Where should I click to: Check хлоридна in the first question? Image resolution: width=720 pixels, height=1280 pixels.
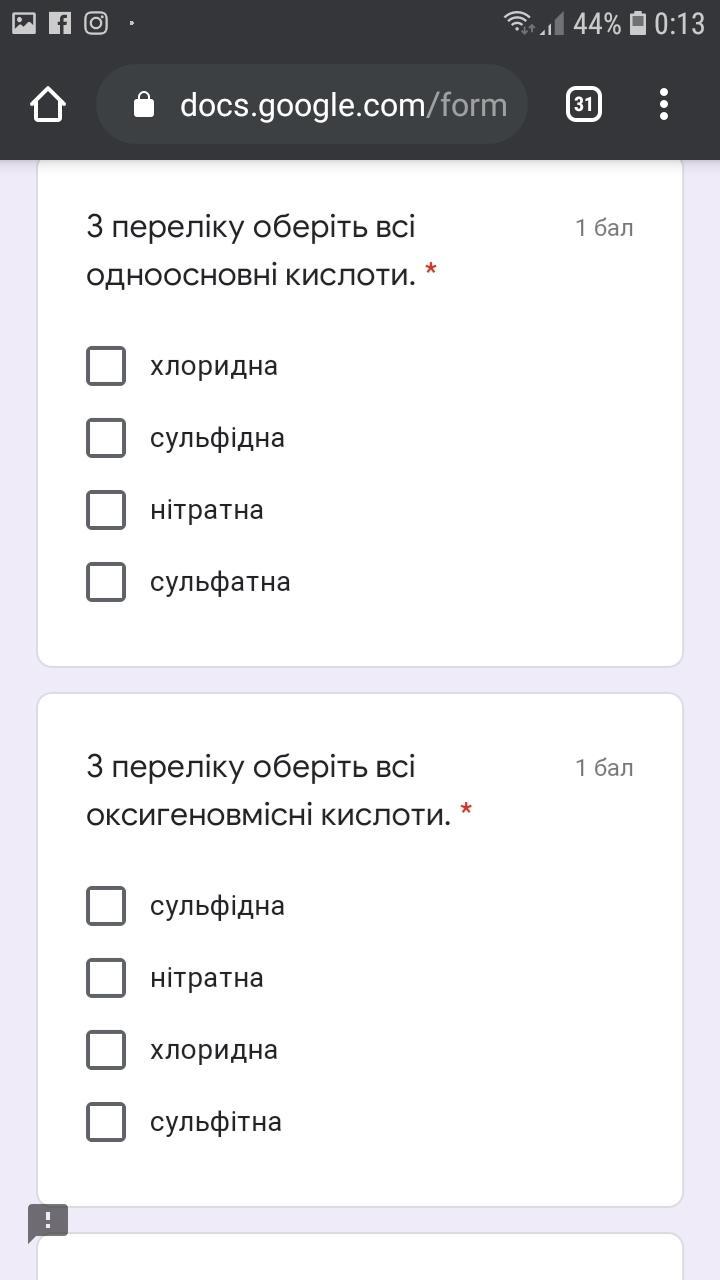tap(106, 366)
